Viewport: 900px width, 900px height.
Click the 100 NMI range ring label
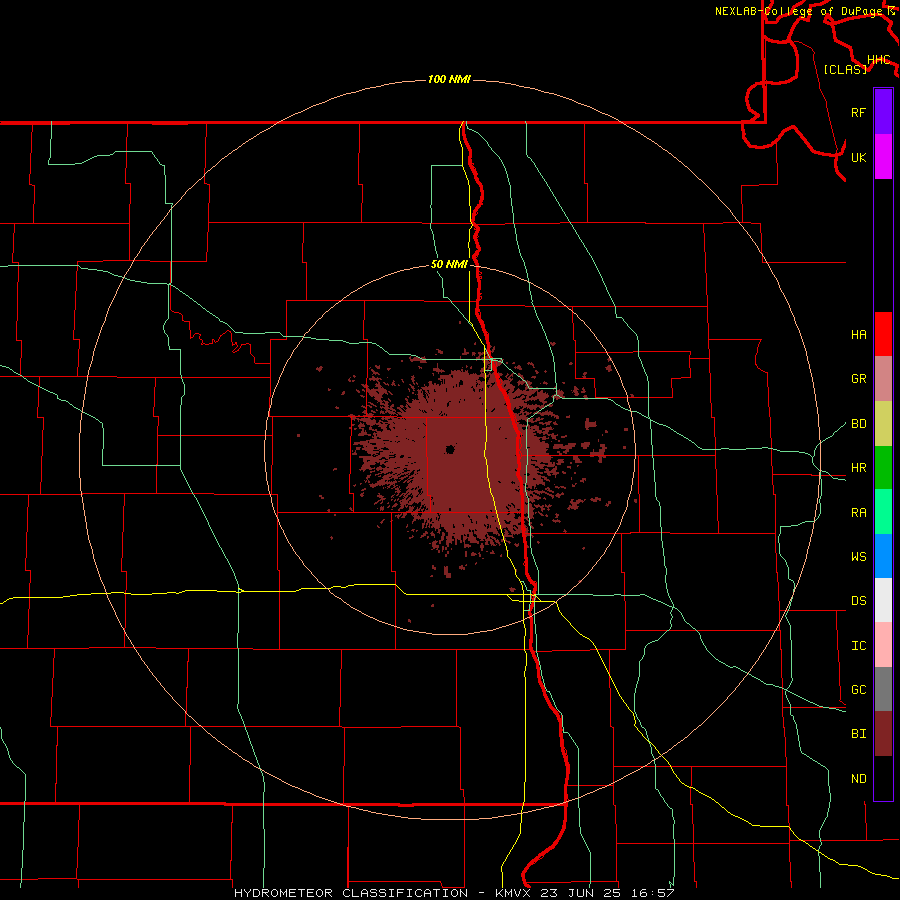449,79
